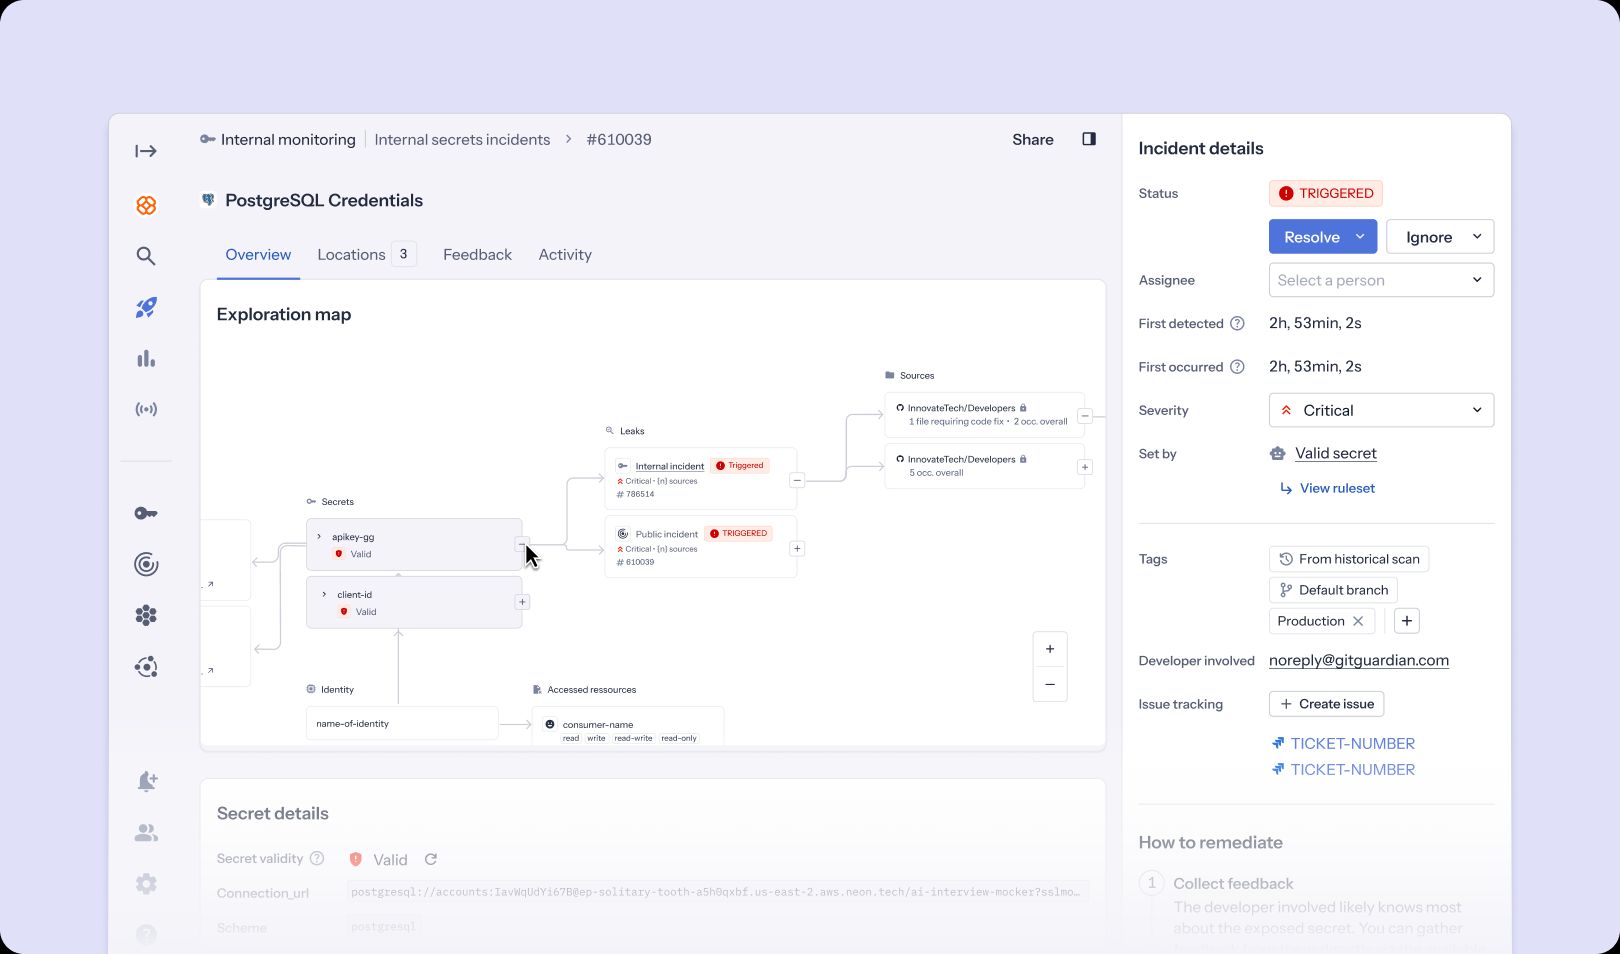Expand the client-id node with plus
The height and width of the screenshot is (954, 1620).
(x=522, y=602)
